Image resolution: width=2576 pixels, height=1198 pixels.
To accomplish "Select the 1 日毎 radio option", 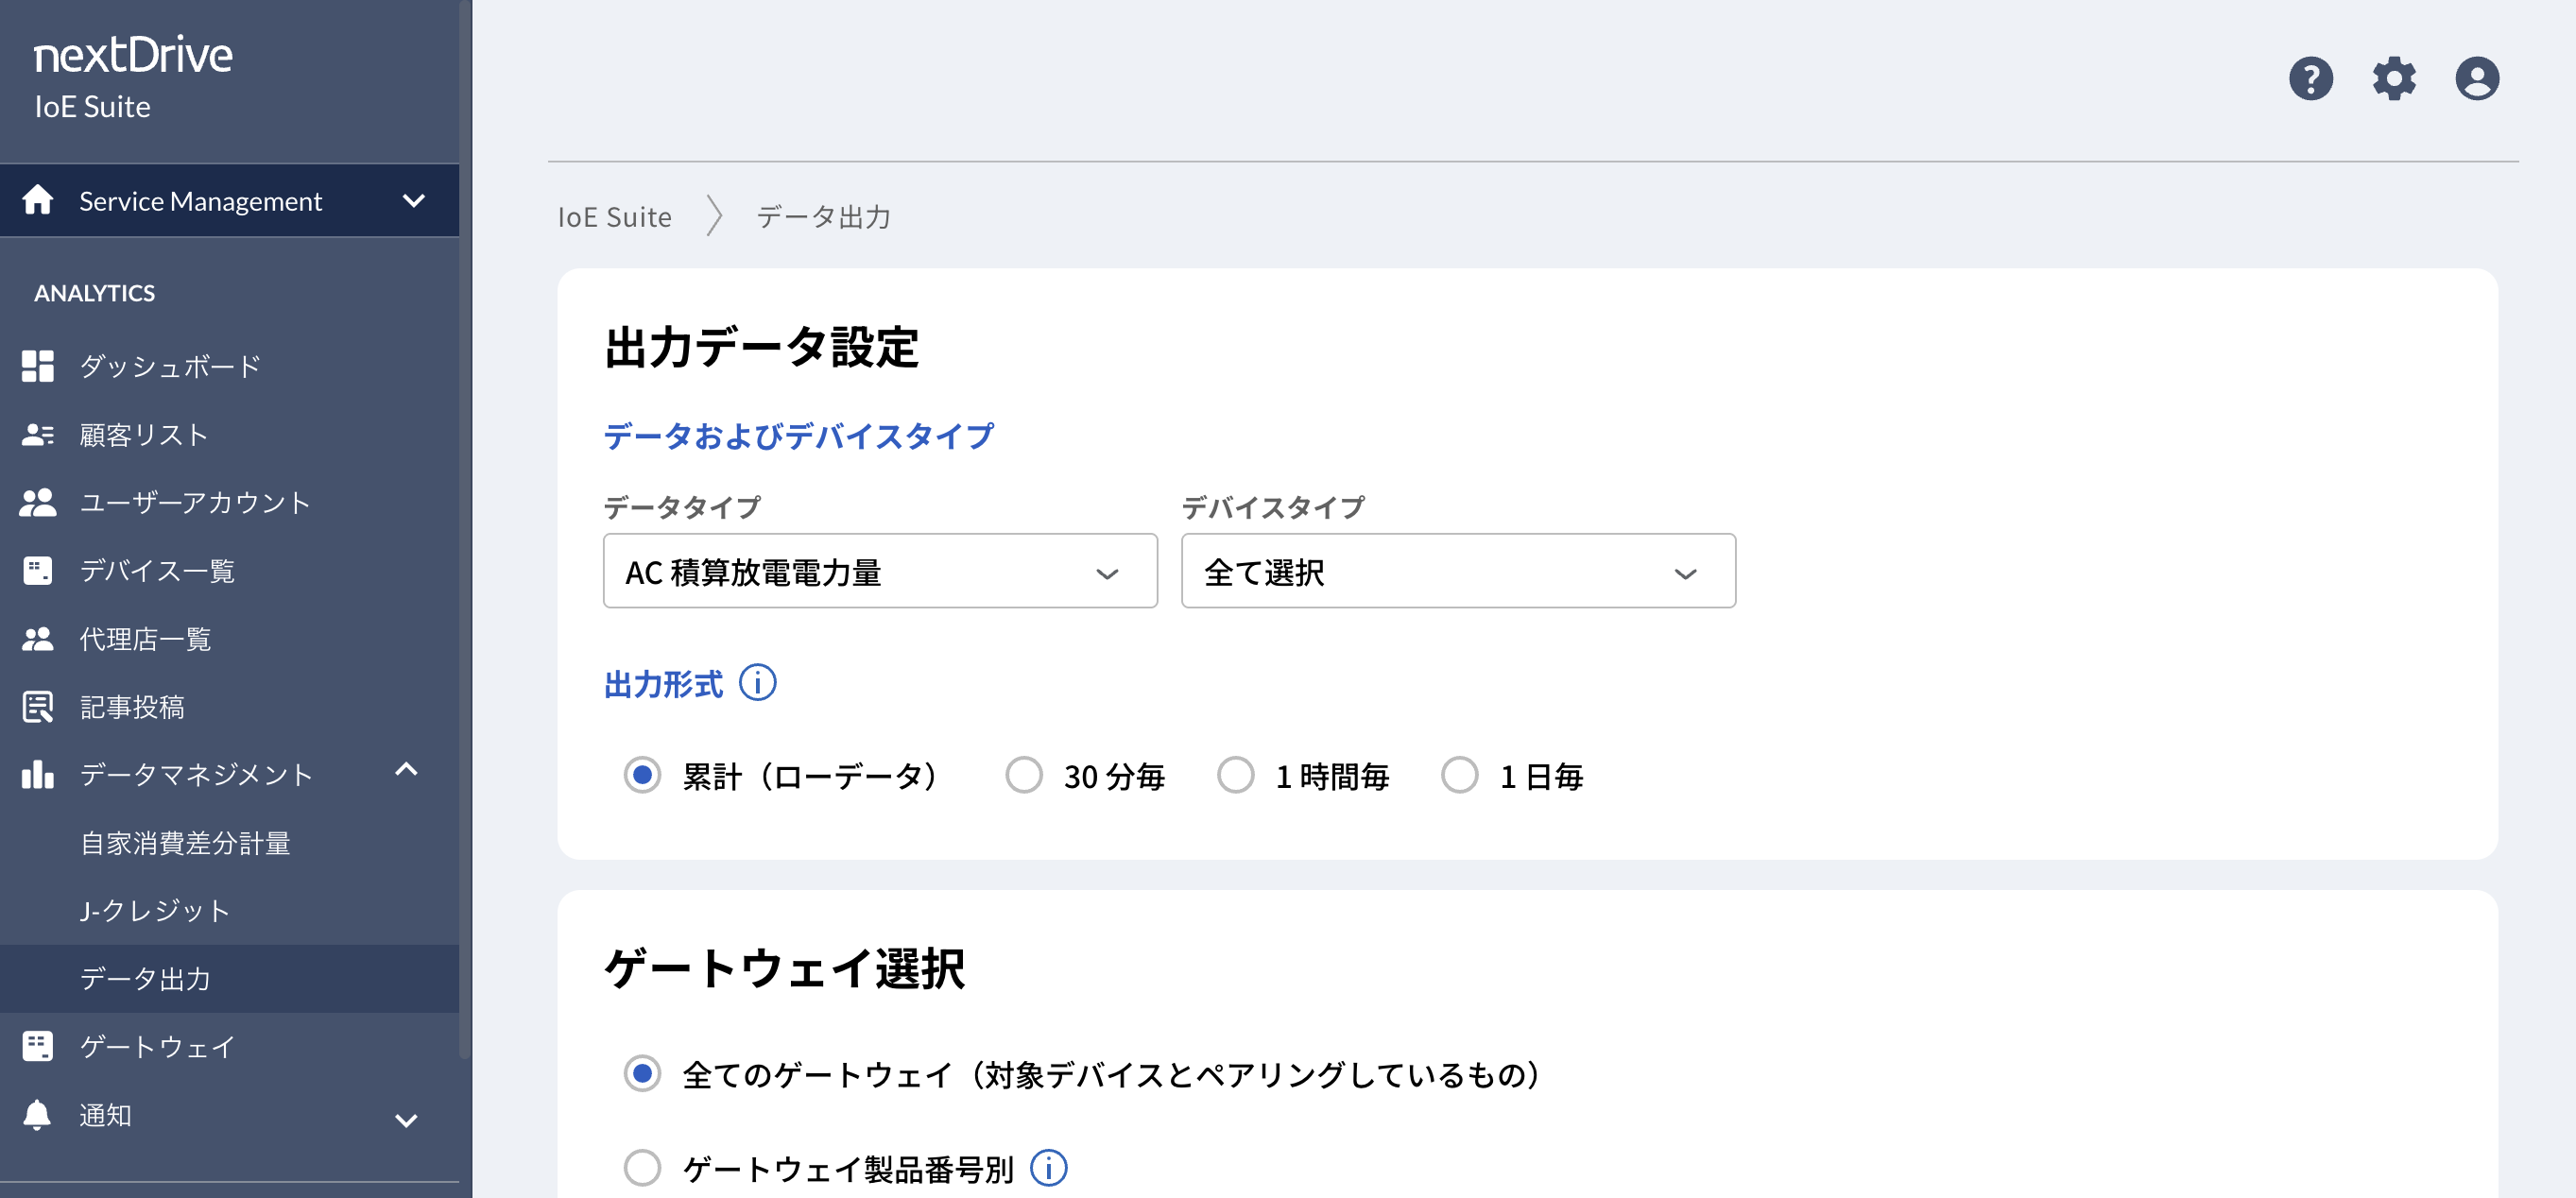I will click(1459, 774).
